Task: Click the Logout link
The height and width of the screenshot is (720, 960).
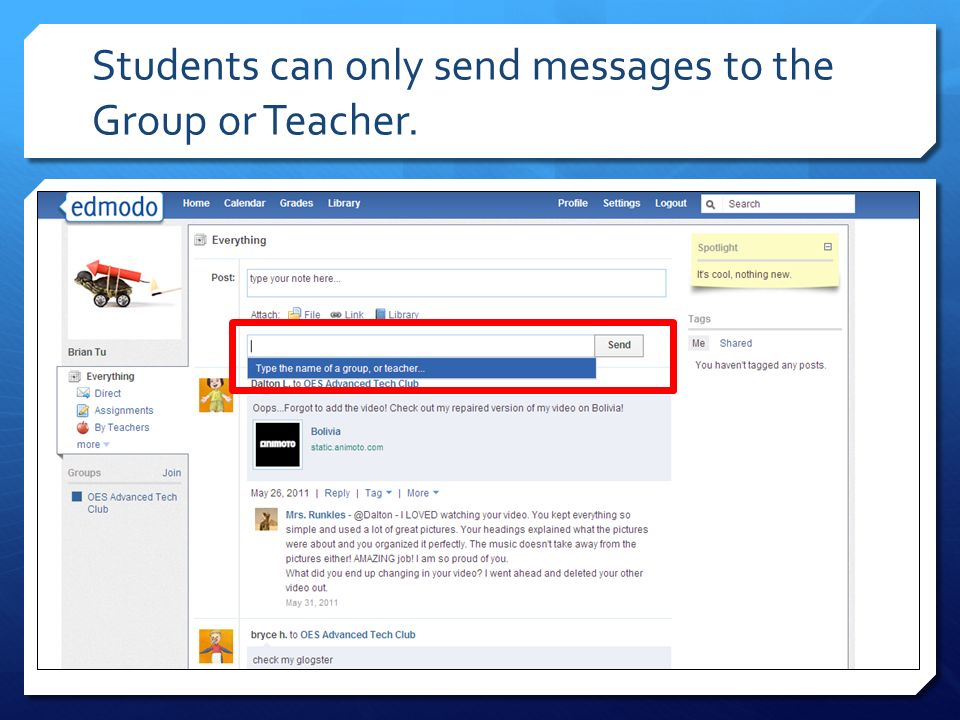Action: 670,203
